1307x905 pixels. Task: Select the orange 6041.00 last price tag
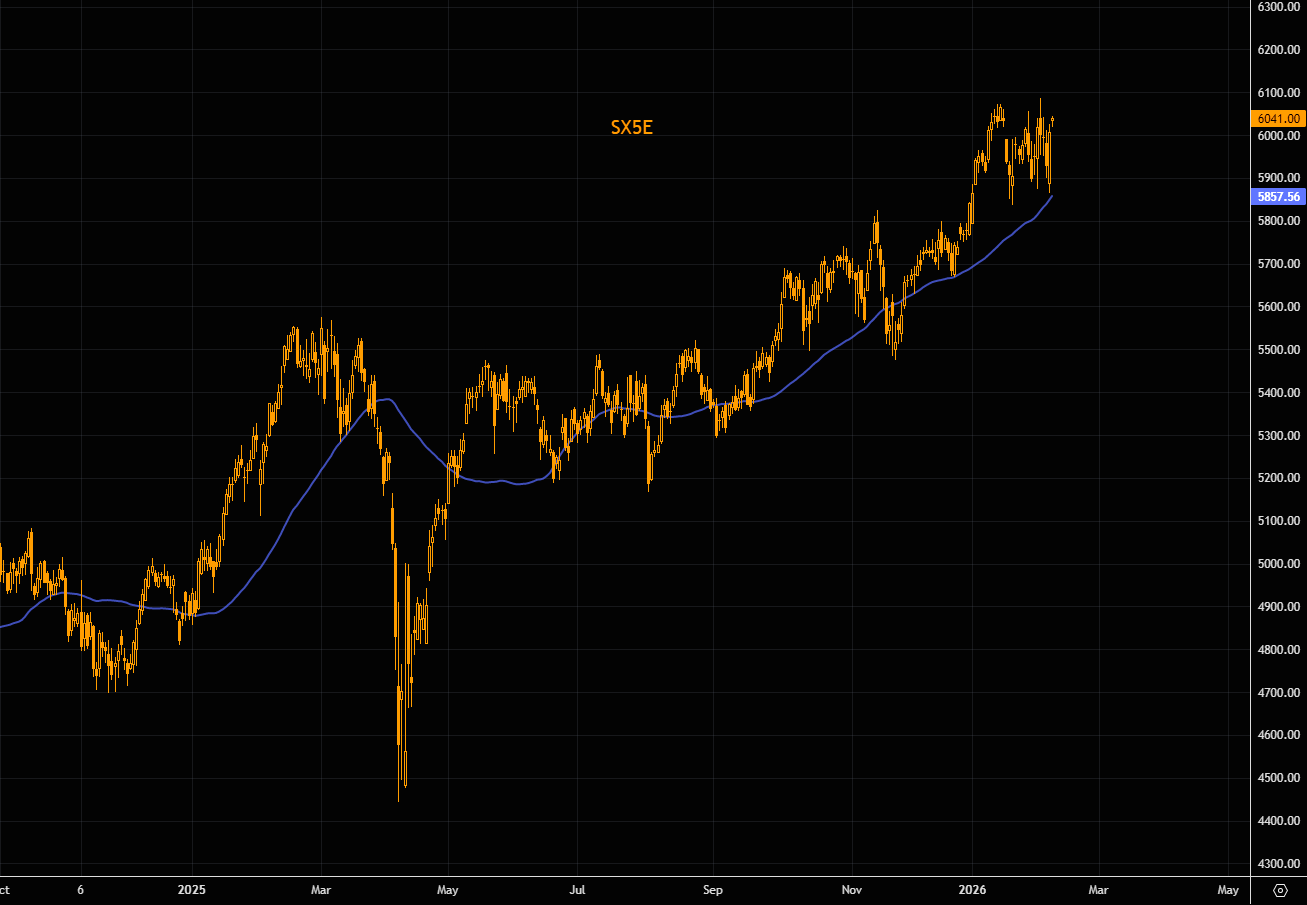tap(1279, 118)
